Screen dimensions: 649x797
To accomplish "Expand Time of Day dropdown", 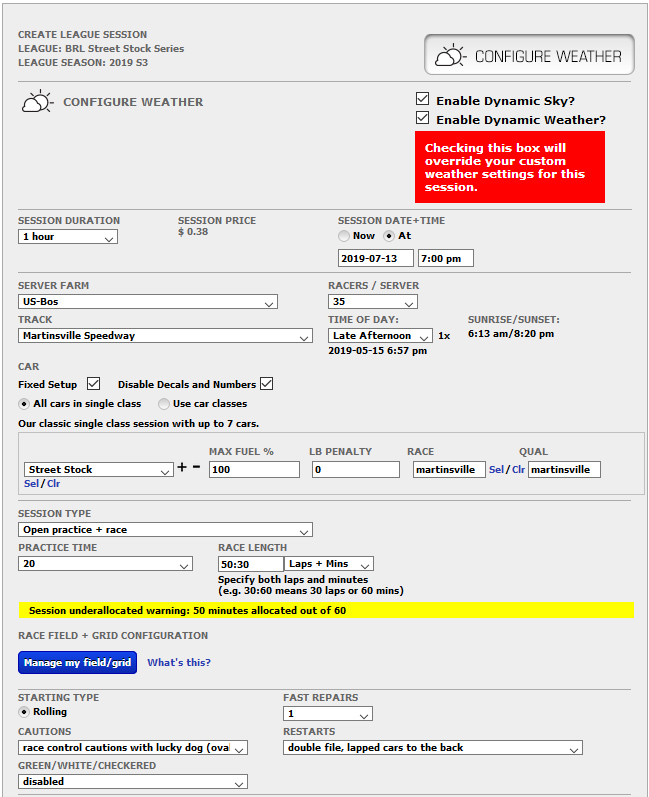I will pyautogui.click(x=380, y=336).
